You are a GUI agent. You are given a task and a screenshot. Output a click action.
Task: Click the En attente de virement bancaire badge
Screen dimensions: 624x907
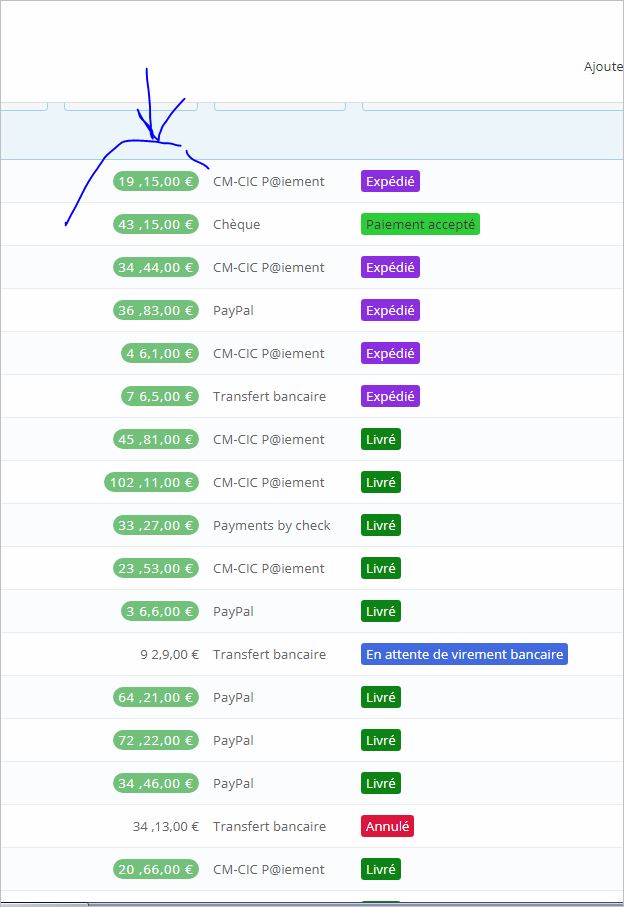[464, 654]
